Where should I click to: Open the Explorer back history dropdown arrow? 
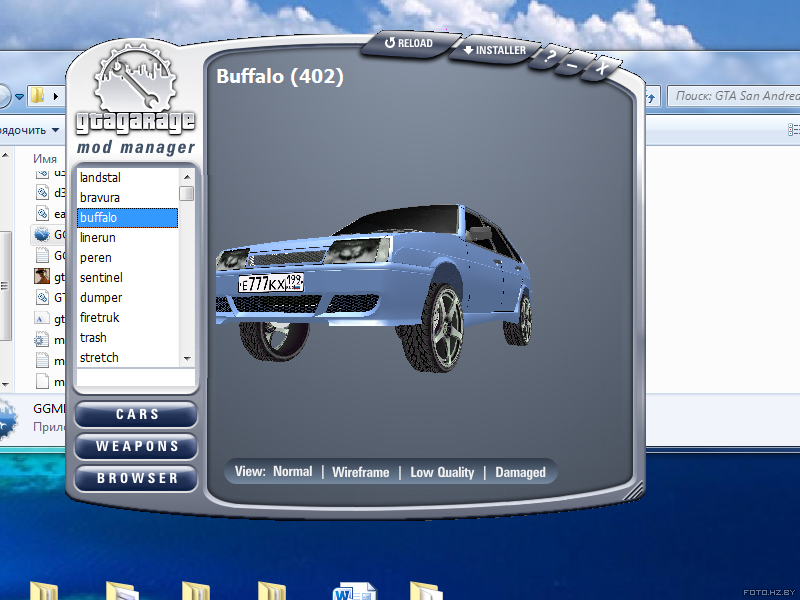[19, 96]
